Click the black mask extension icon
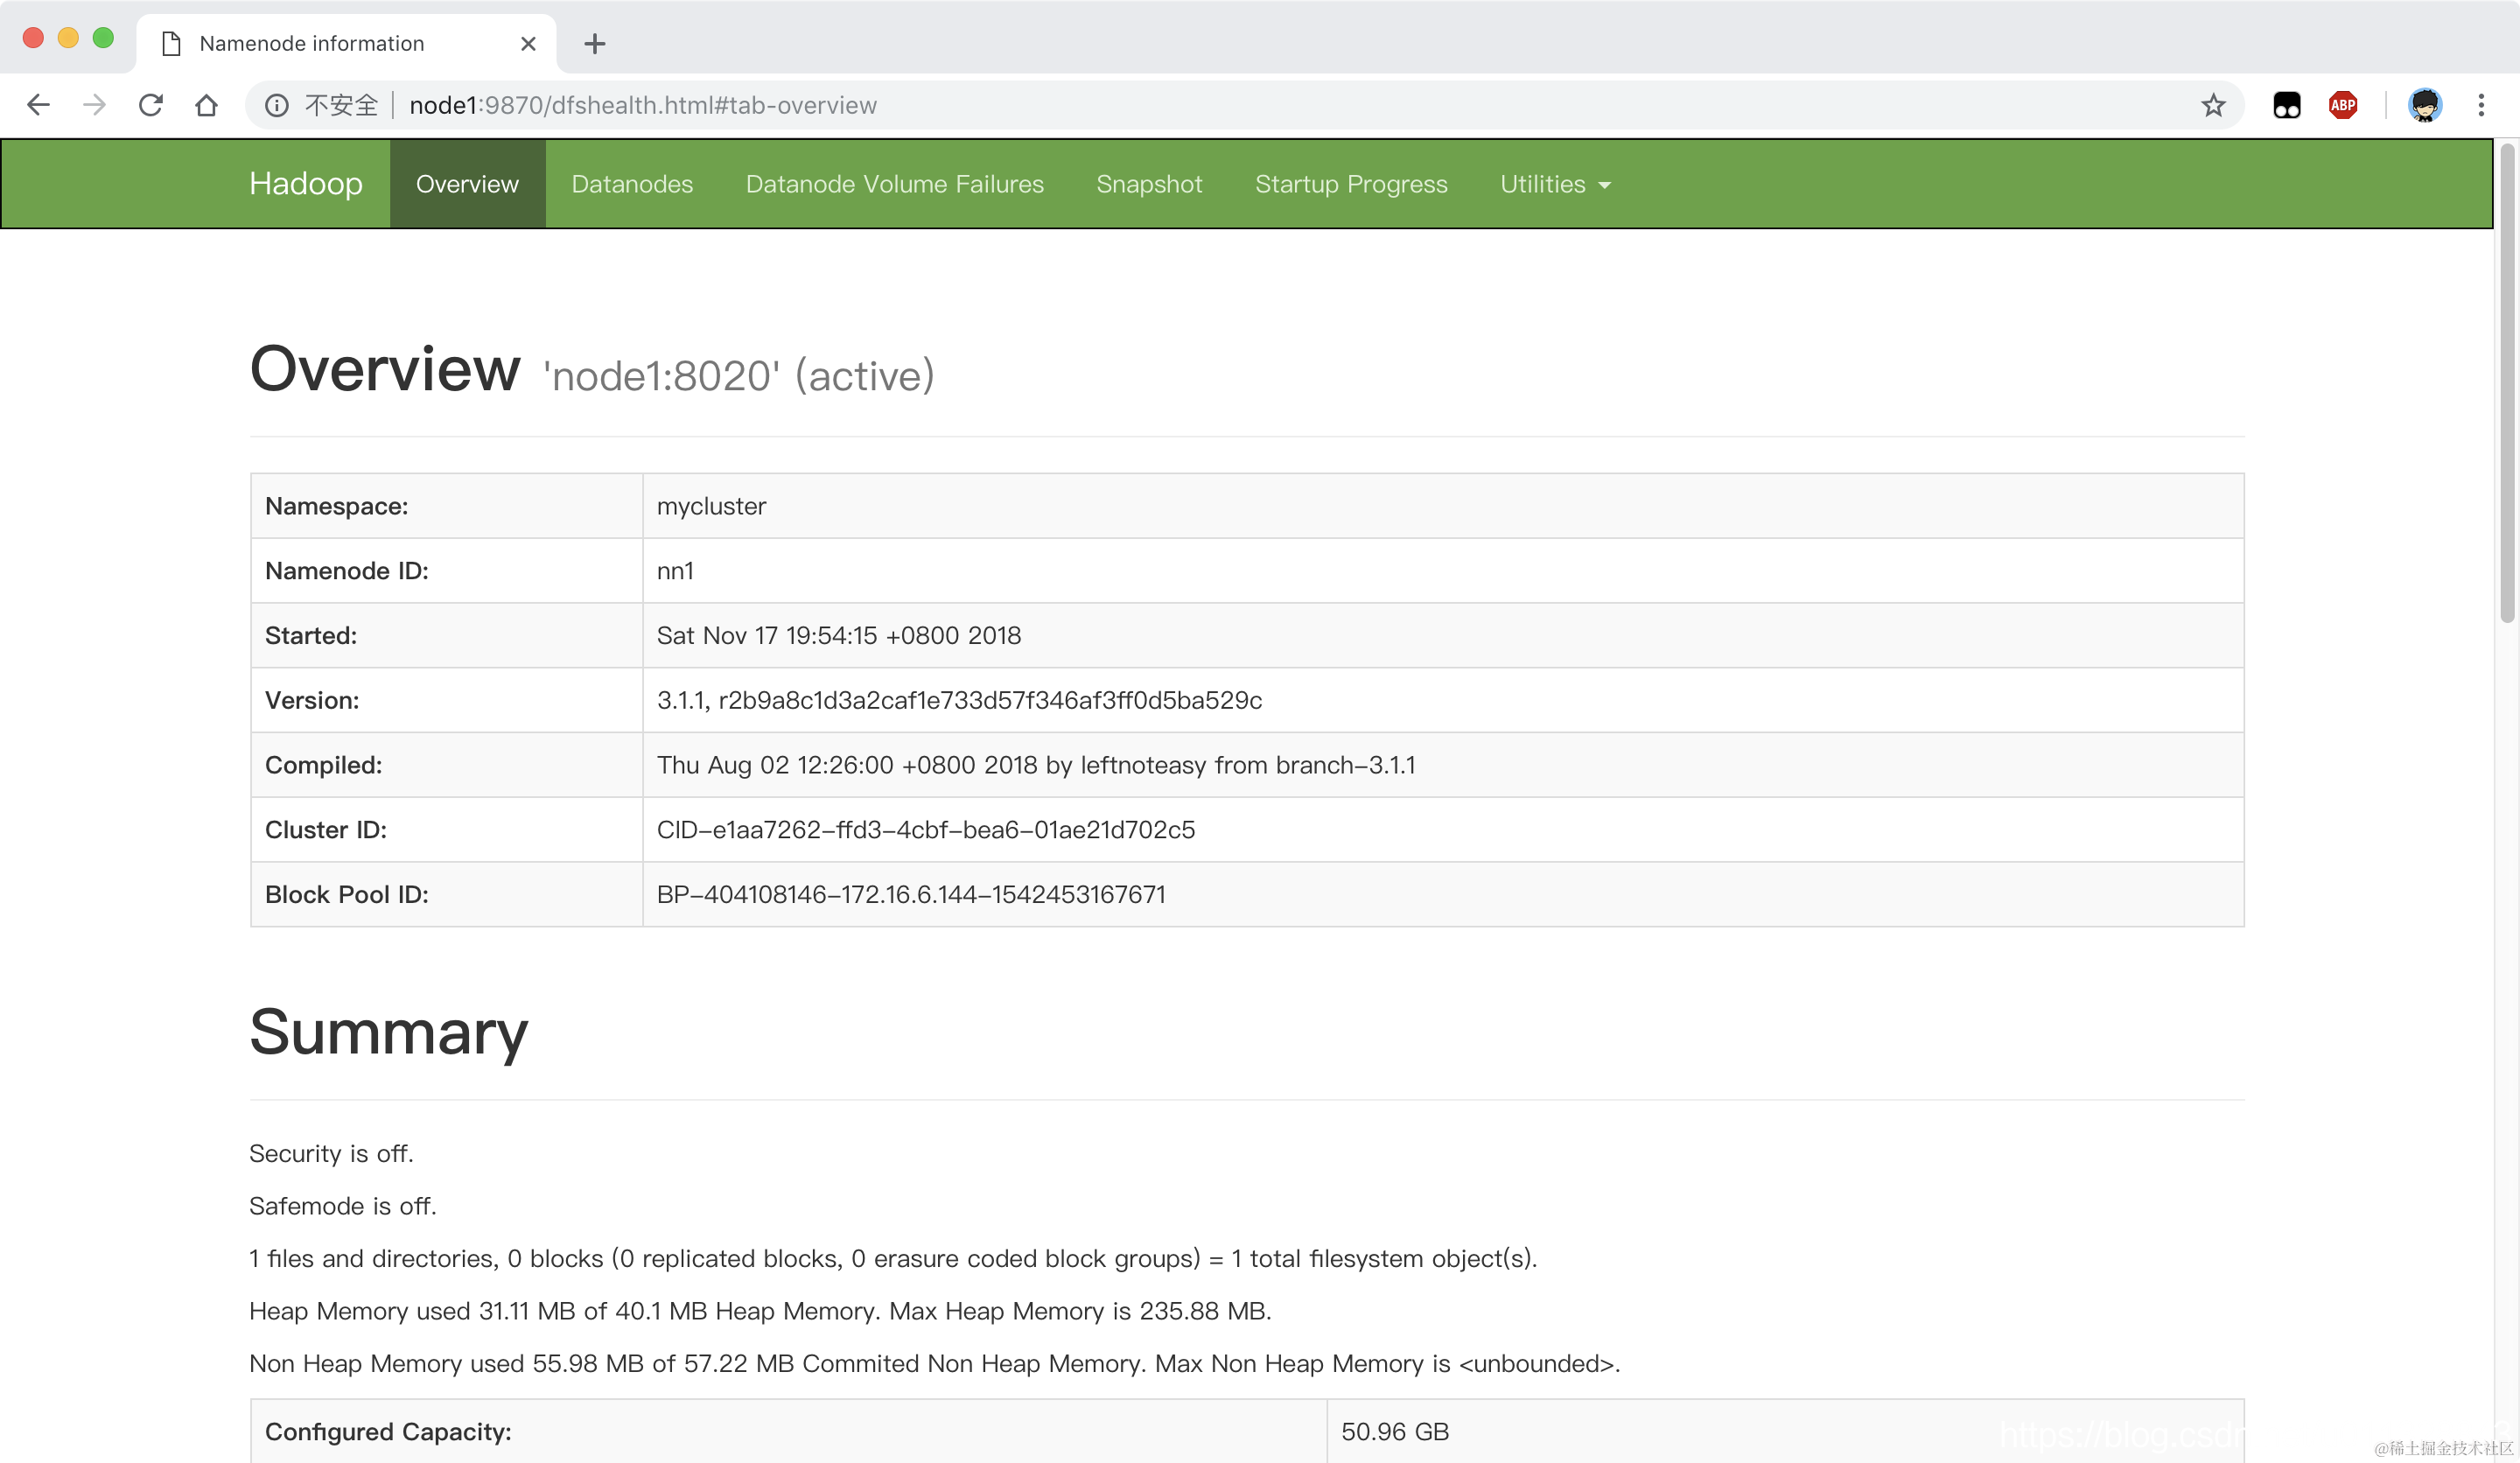This screenshot has height=1463, width=2520. pos(2286,105)
